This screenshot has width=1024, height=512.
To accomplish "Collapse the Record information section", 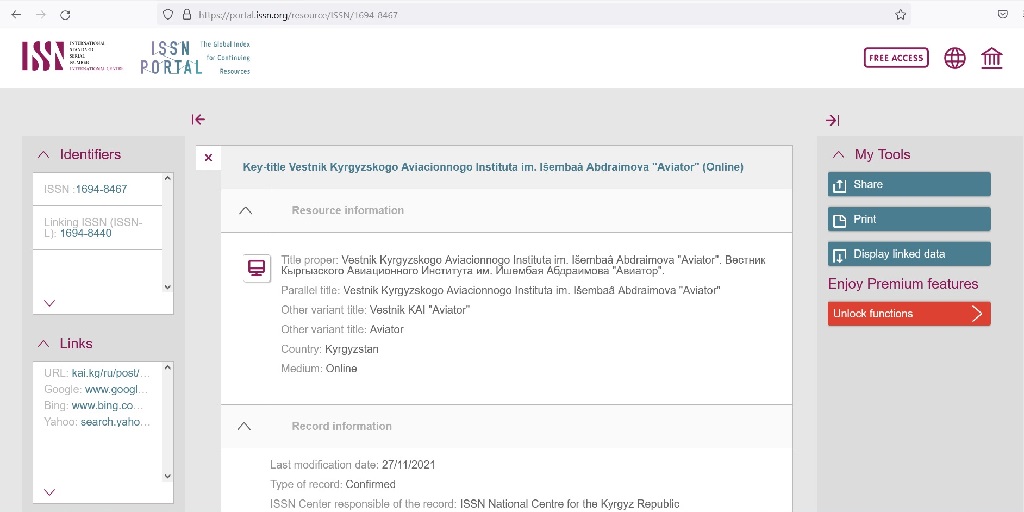I will (245, 426).
